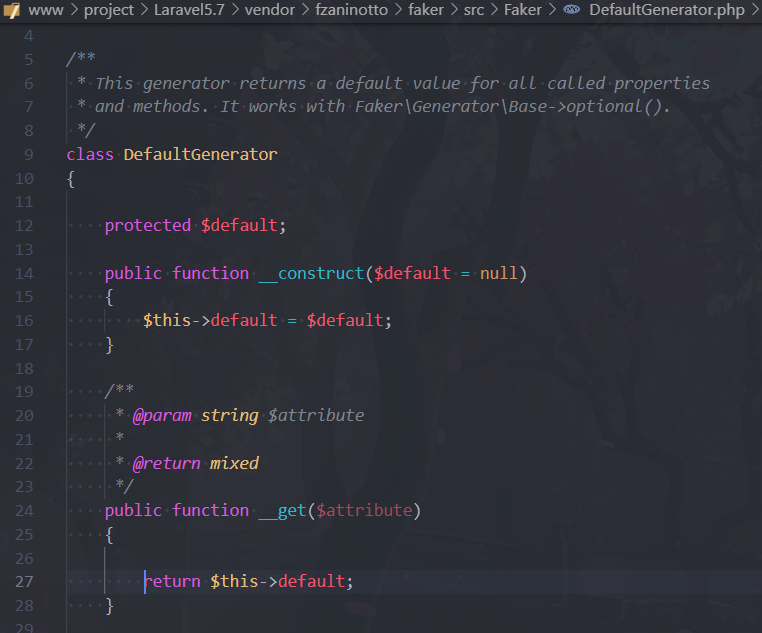Click the 'class' keyword on line 9

(90, 154)
